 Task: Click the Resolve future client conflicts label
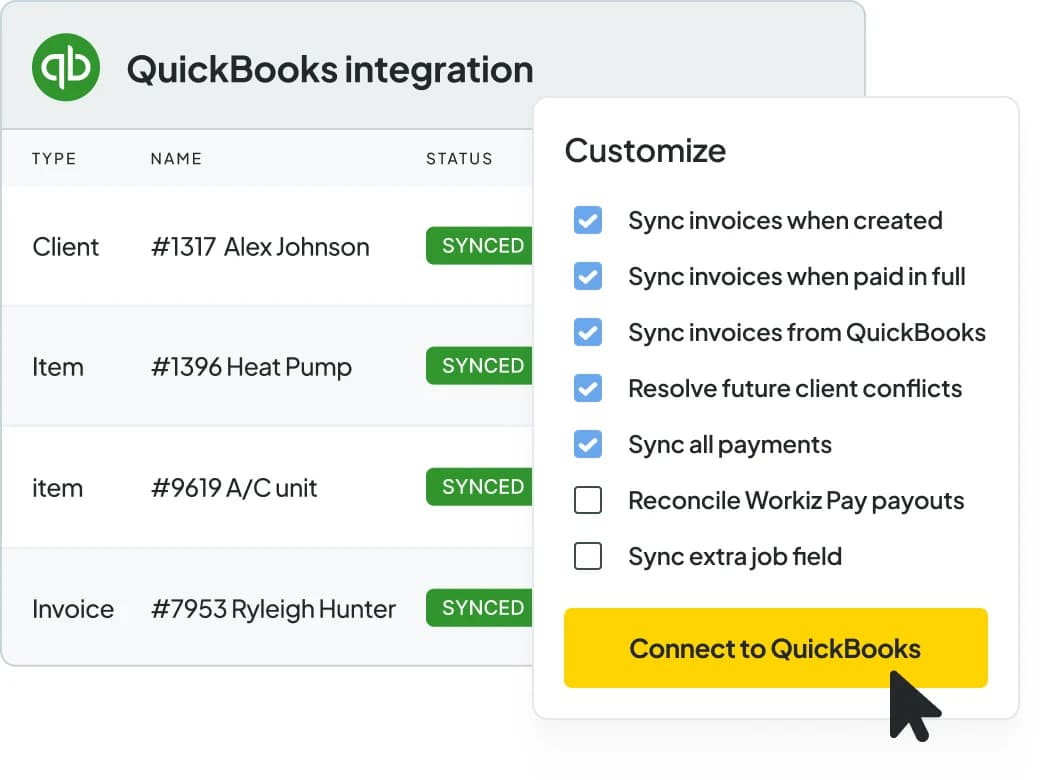(x=795, y=388)
